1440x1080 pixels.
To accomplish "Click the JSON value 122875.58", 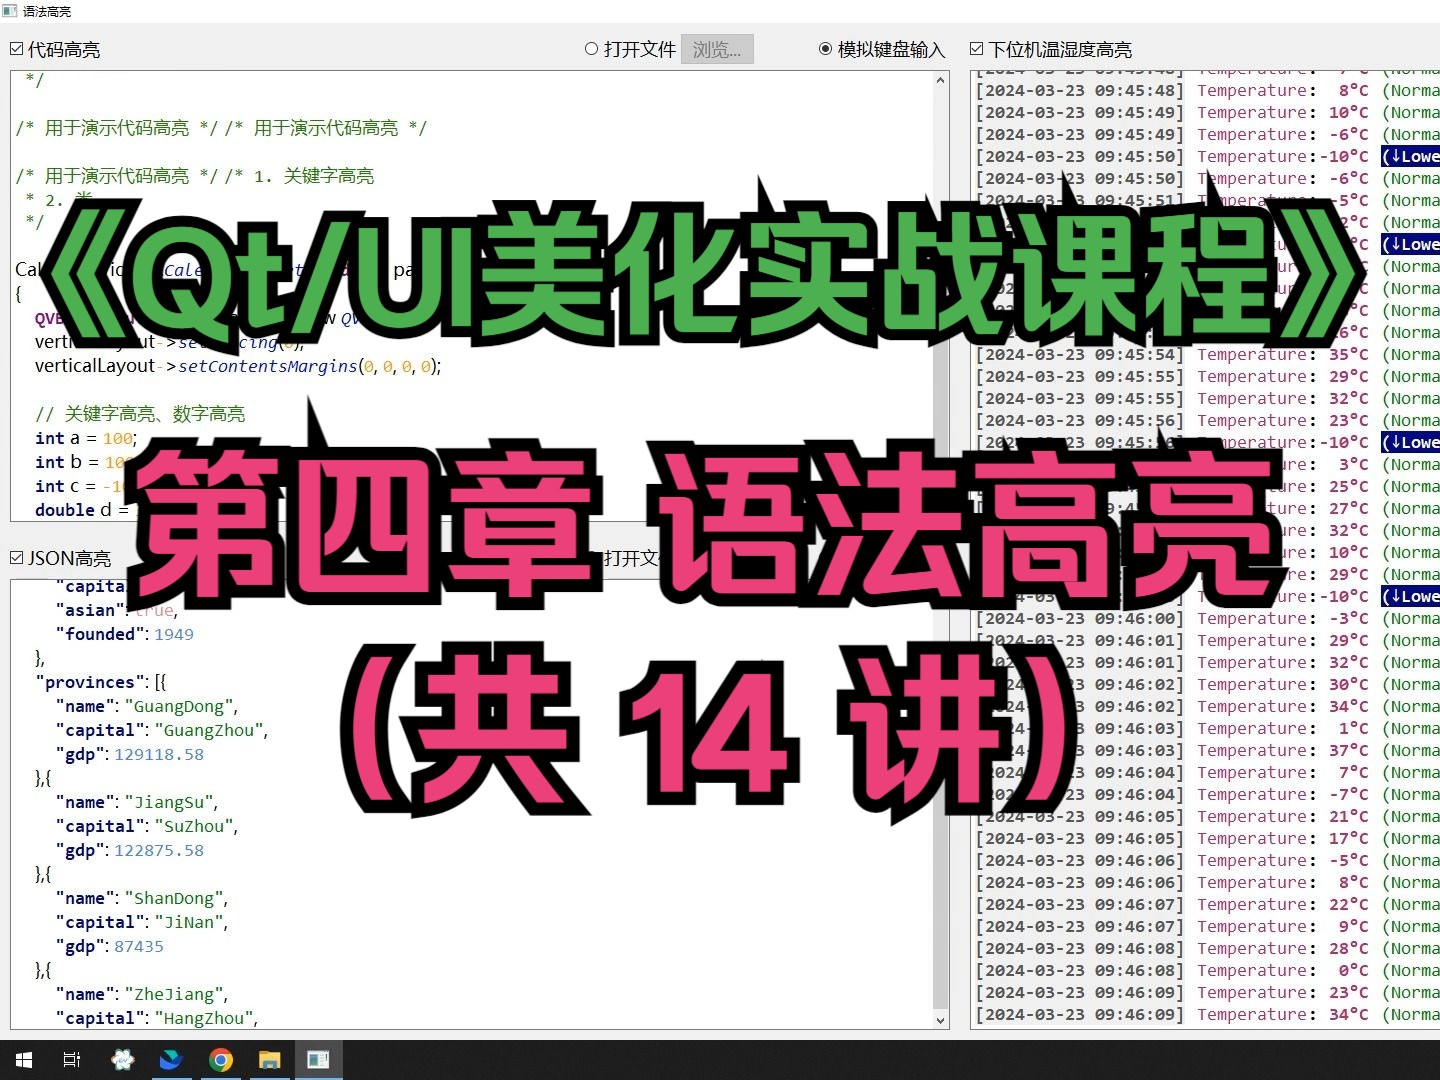I will [159, 850].
